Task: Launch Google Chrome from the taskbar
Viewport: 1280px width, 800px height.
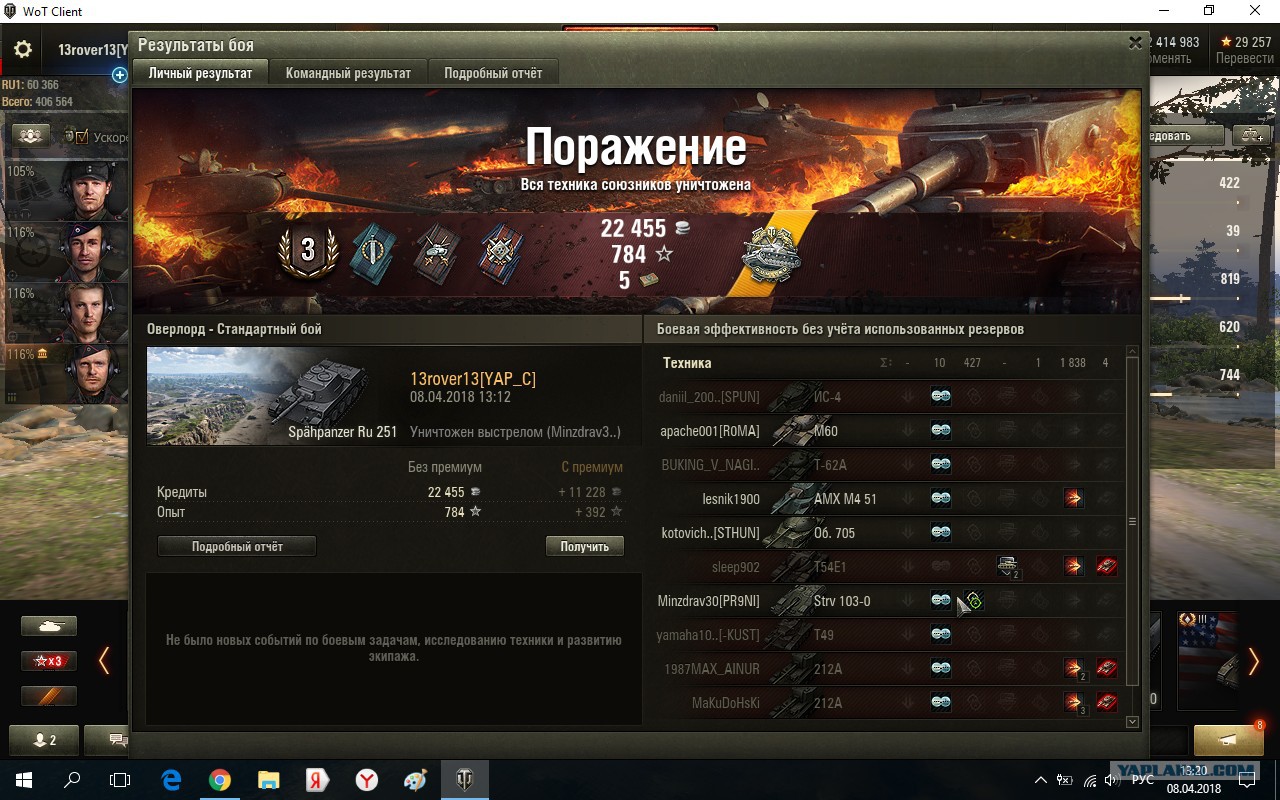Action: tap(220, 780)
